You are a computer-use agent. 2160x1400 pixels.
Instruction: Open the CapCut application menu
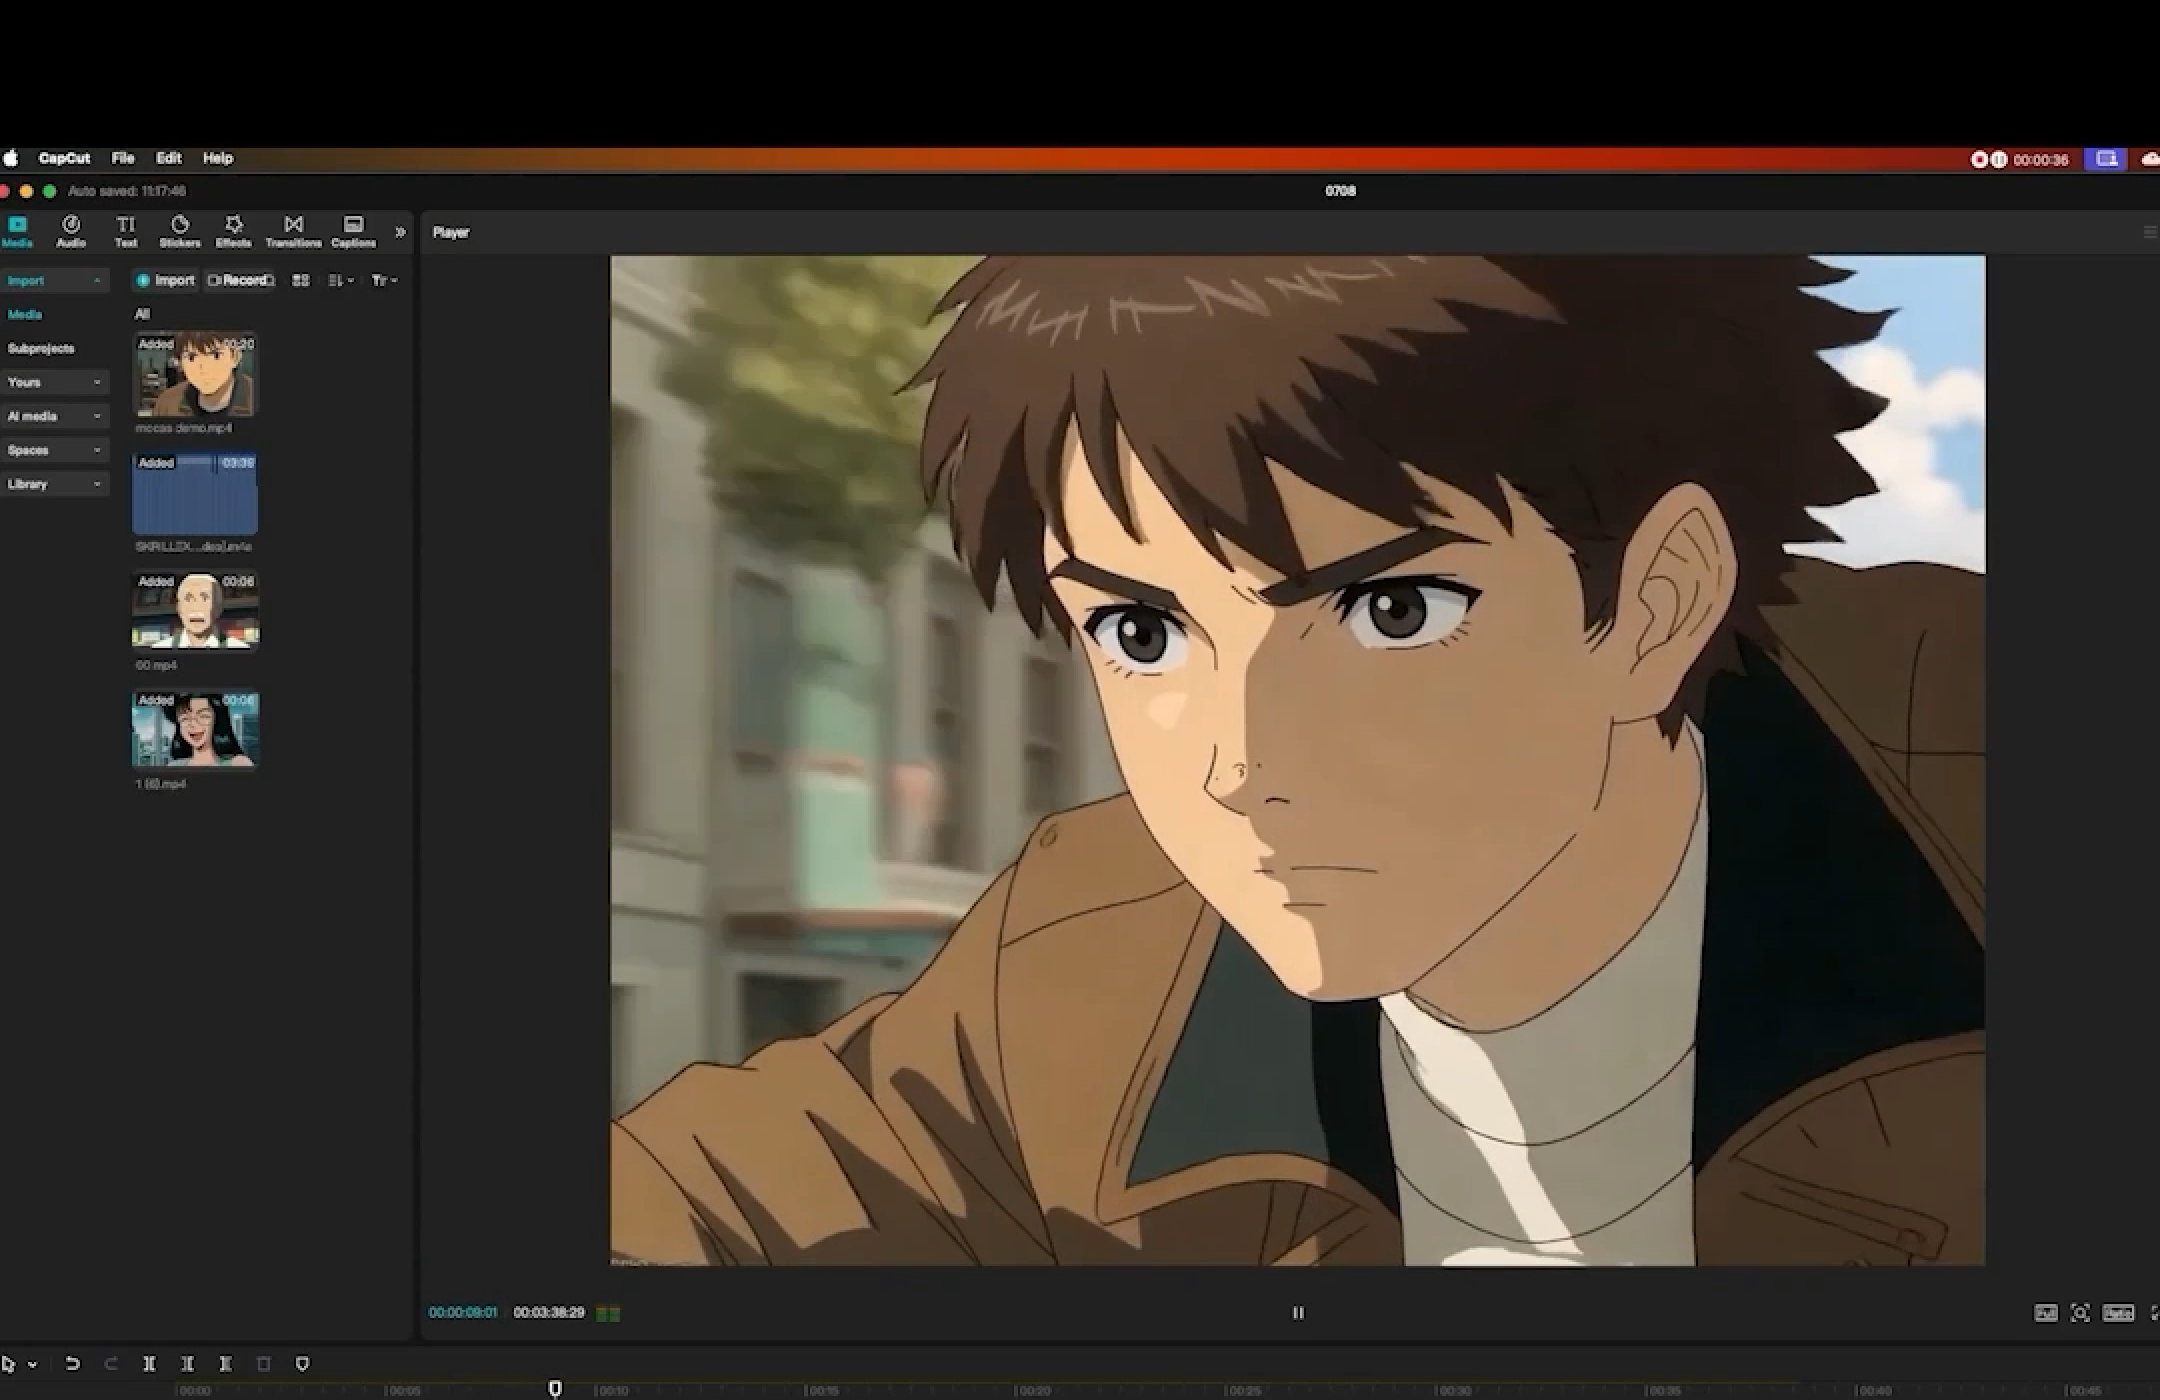point(64,158)
